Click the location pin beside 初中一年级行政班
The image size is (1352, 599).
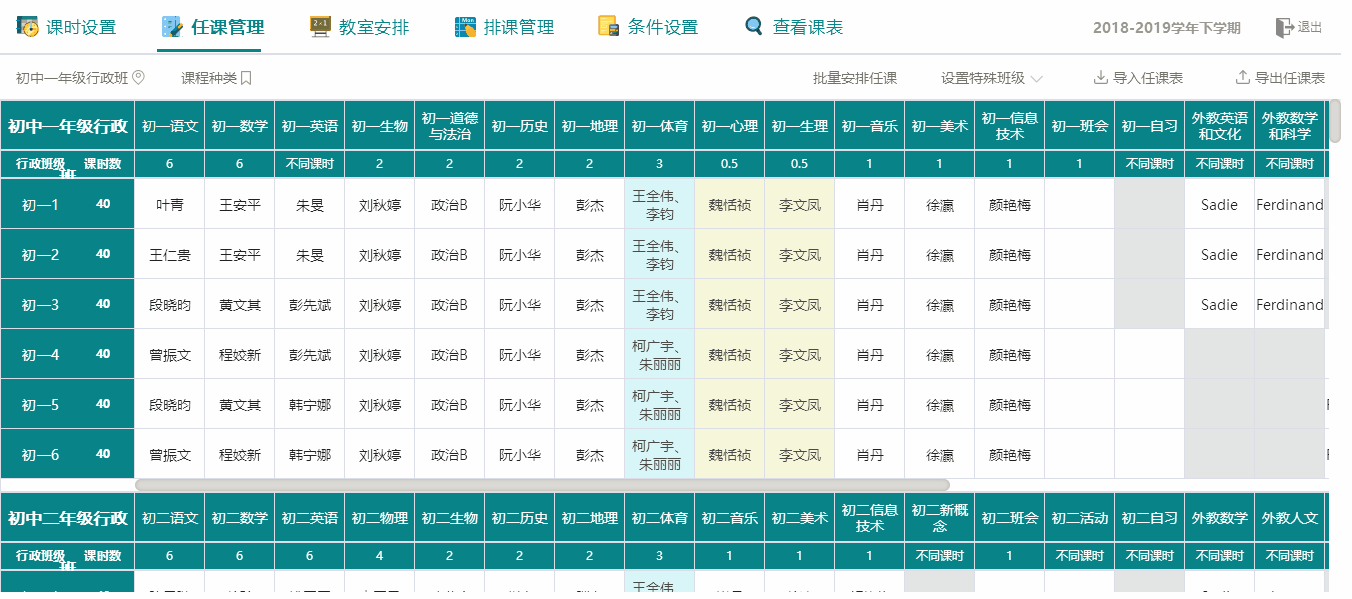pos(139,78)
